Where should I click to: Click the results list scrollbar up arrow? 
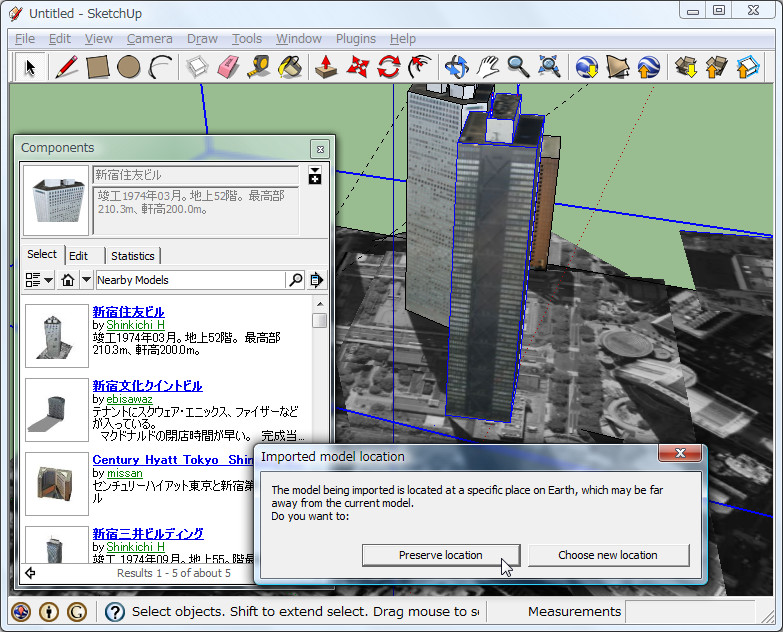pyautogui.click(x=320, y=304)
